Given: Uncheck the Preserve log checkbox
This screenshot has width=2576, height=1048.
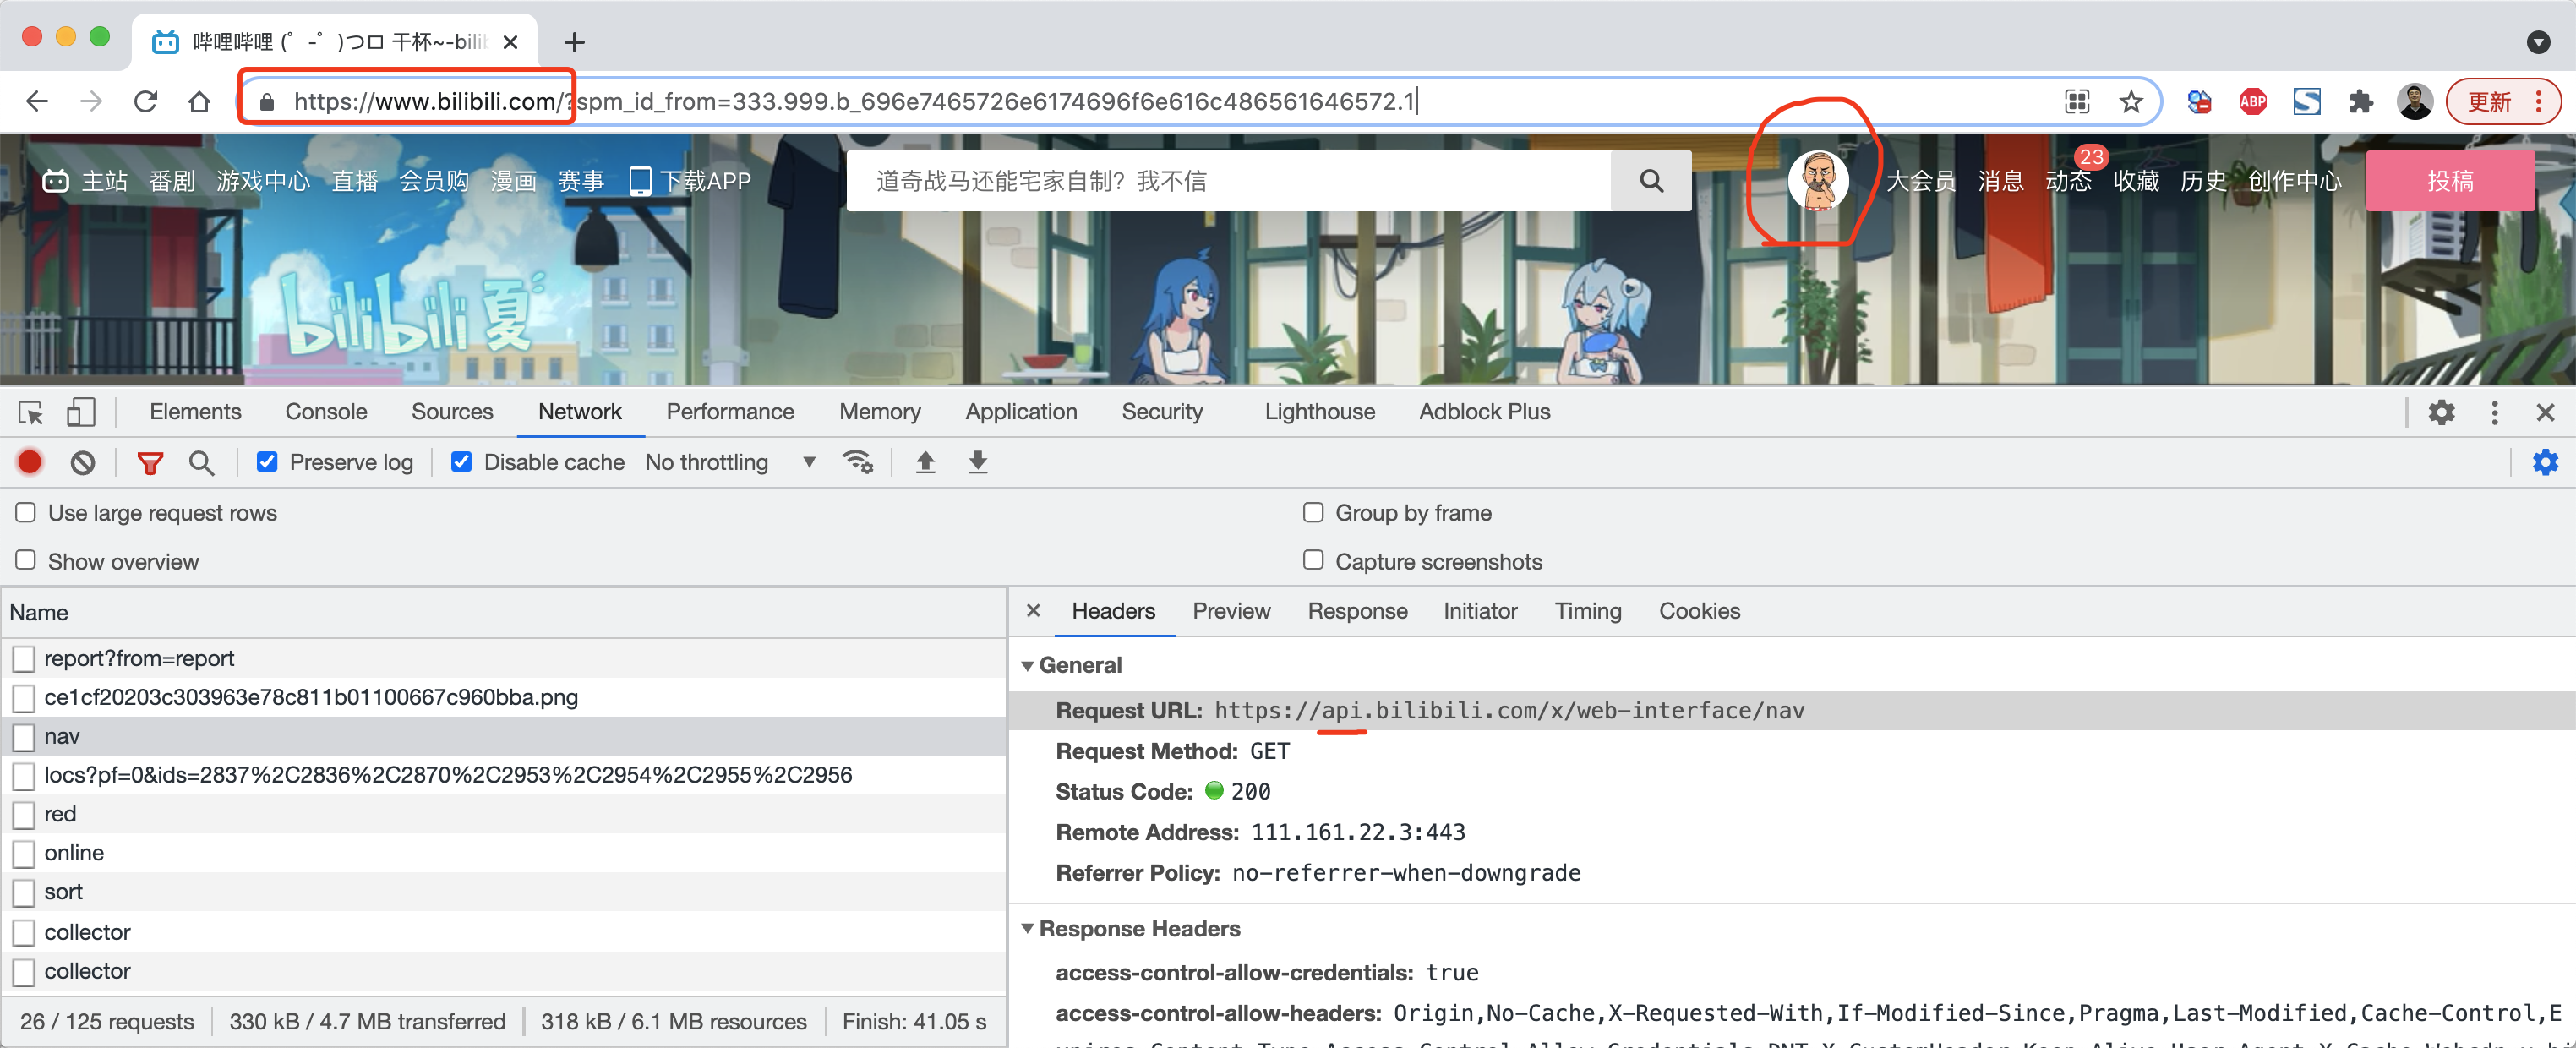Looking at the screenshot, I should [267, 462].
